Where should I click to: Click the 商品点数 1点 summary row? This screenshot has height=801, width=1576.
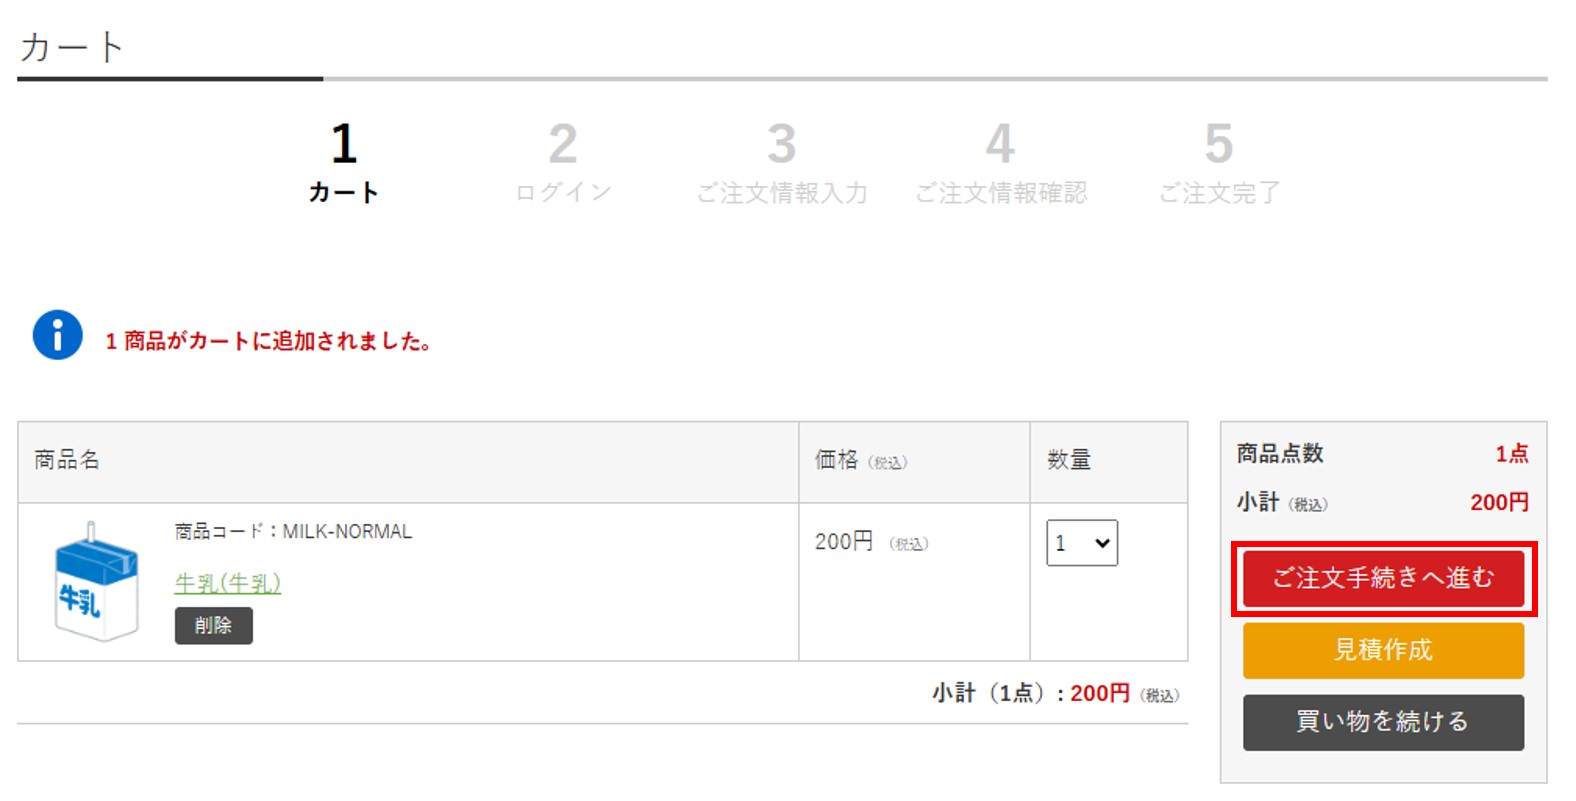1383,454
